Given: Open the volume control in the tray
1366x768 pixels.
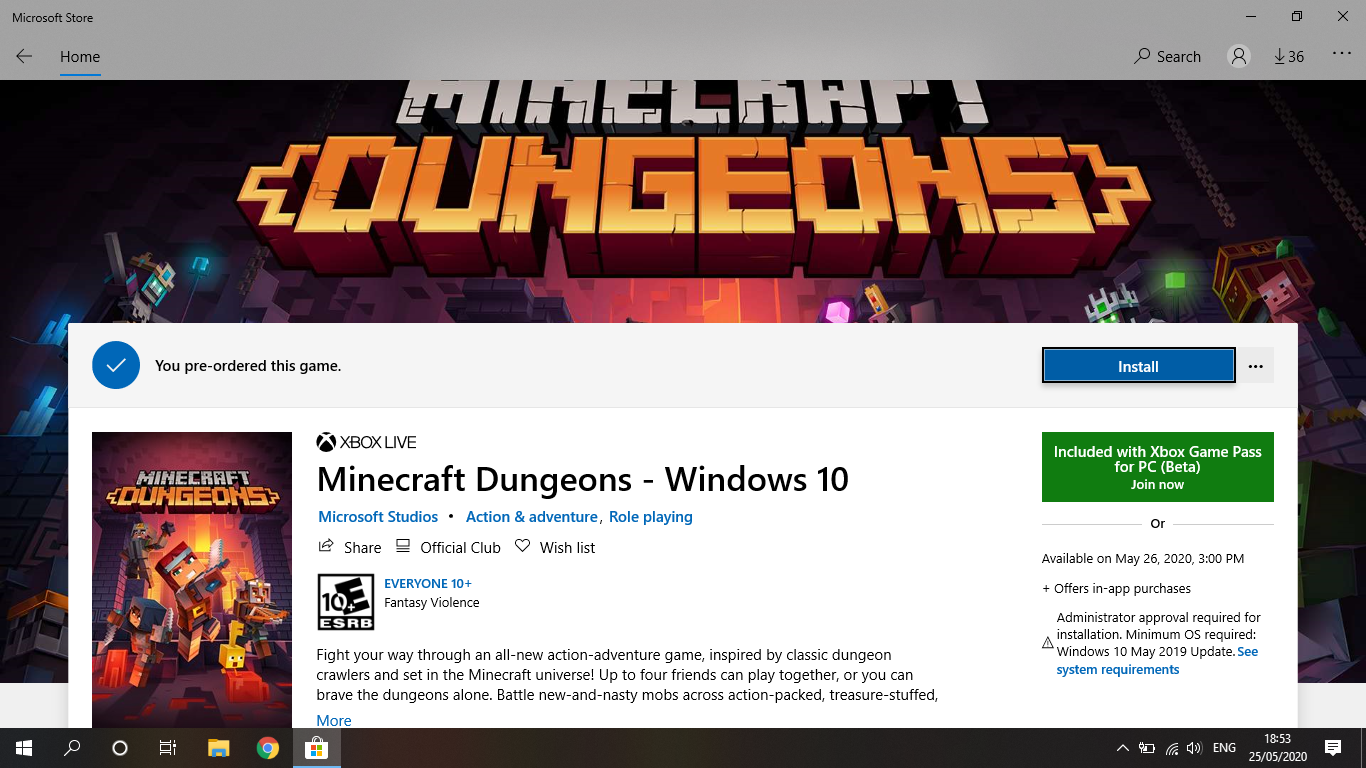Looking at the screenshot, I should tap(1195, 748).
